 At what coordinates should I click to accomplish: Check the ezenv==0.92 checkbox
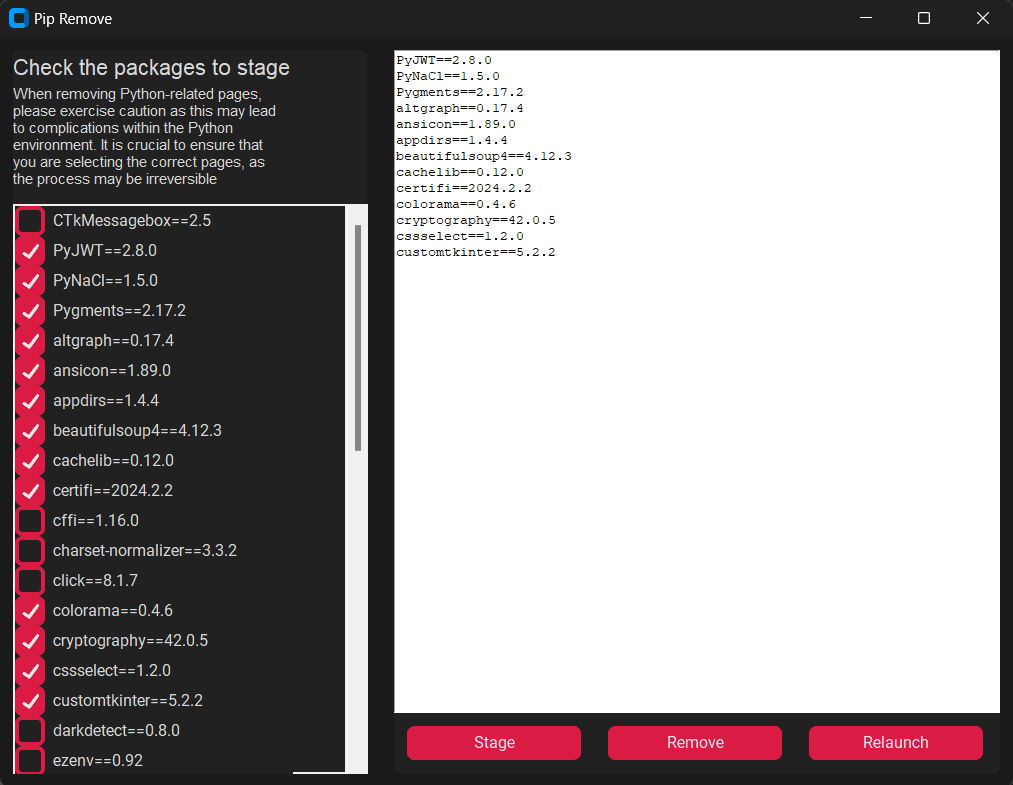30,760
